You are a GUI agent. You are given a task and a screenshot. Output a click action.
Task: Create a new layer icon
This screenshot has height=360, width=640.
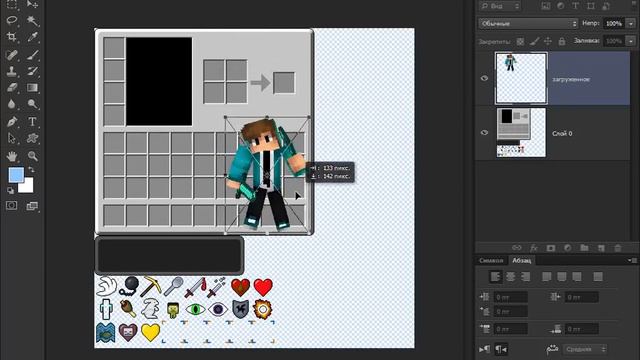pyautogui.click(x=601, y=248)
